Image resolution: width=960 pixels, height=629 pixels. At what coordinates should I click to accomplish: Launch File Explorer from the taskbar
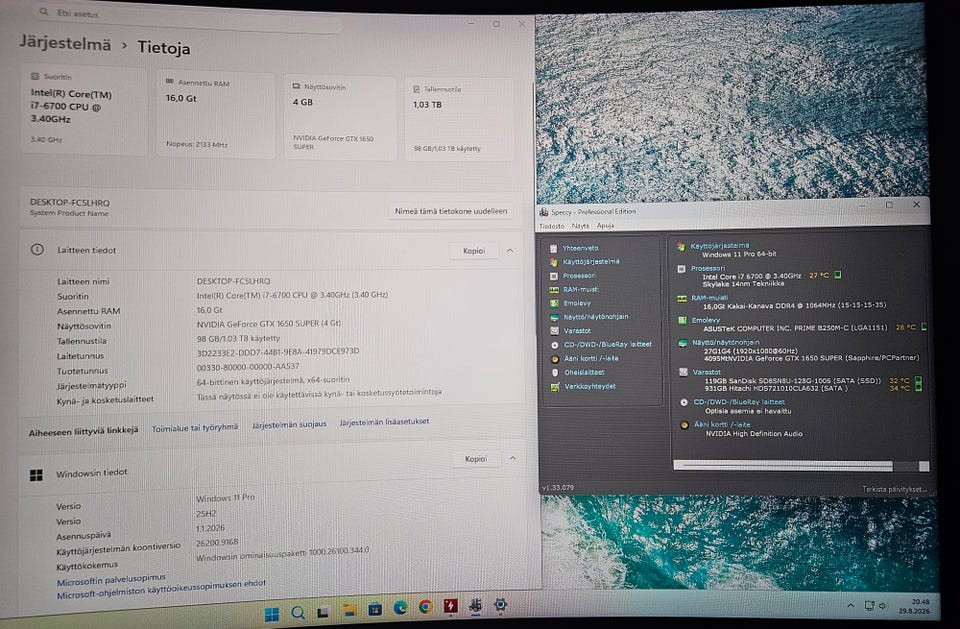(x=349, y=610)
